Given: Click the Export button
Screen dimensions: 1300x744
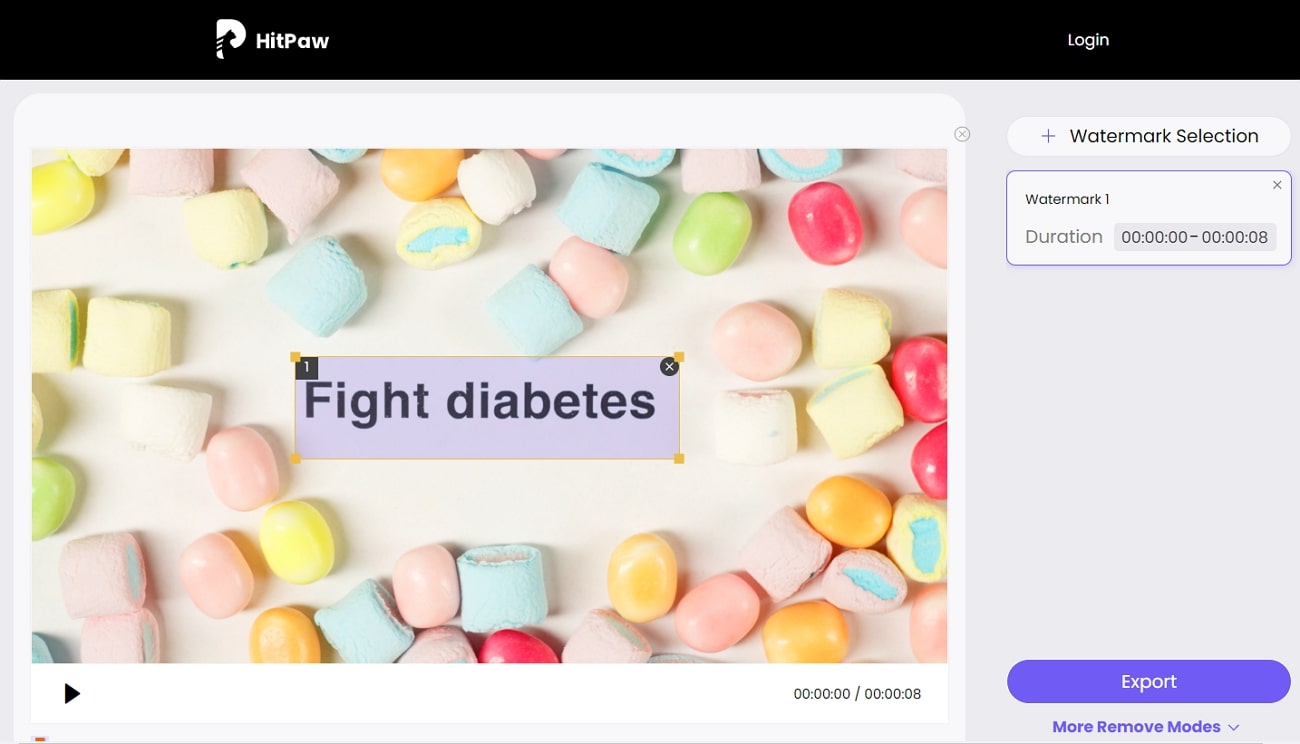Looking at the screenshot, I should coord(1148,681).
